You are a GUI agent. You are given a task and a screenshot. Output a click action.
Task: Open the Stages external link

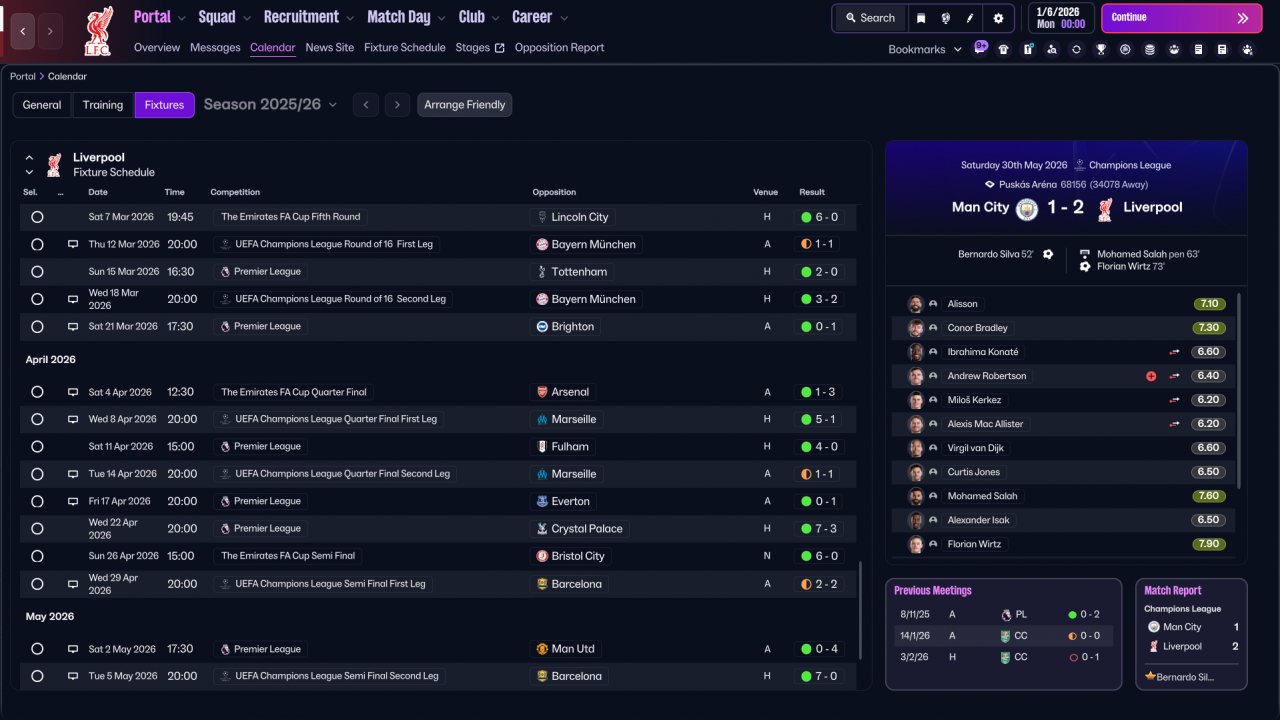pos(480,48)
